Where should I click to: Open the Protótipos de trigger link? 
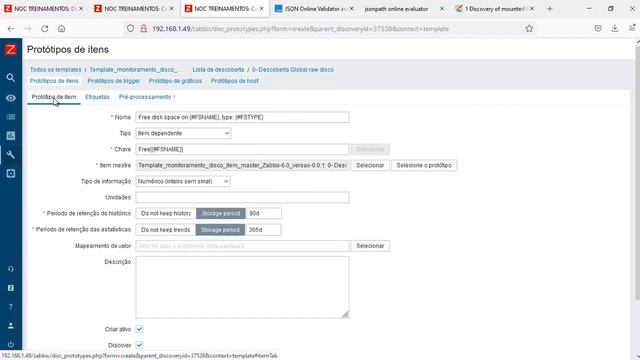(113, 81)
